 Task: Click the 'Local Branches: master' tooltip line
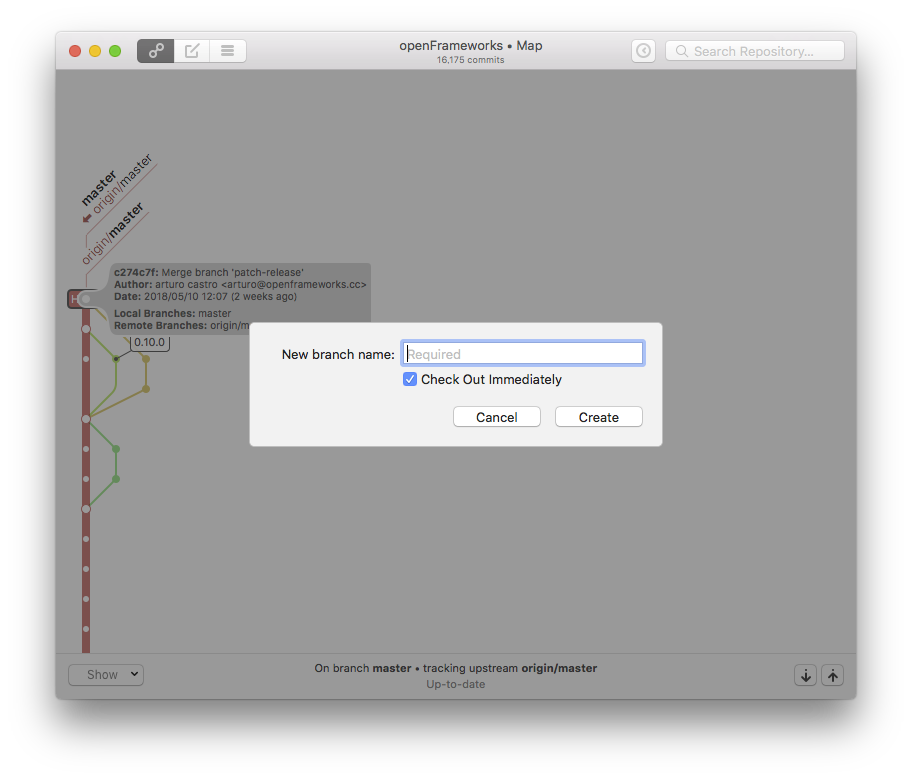[173, 313]
